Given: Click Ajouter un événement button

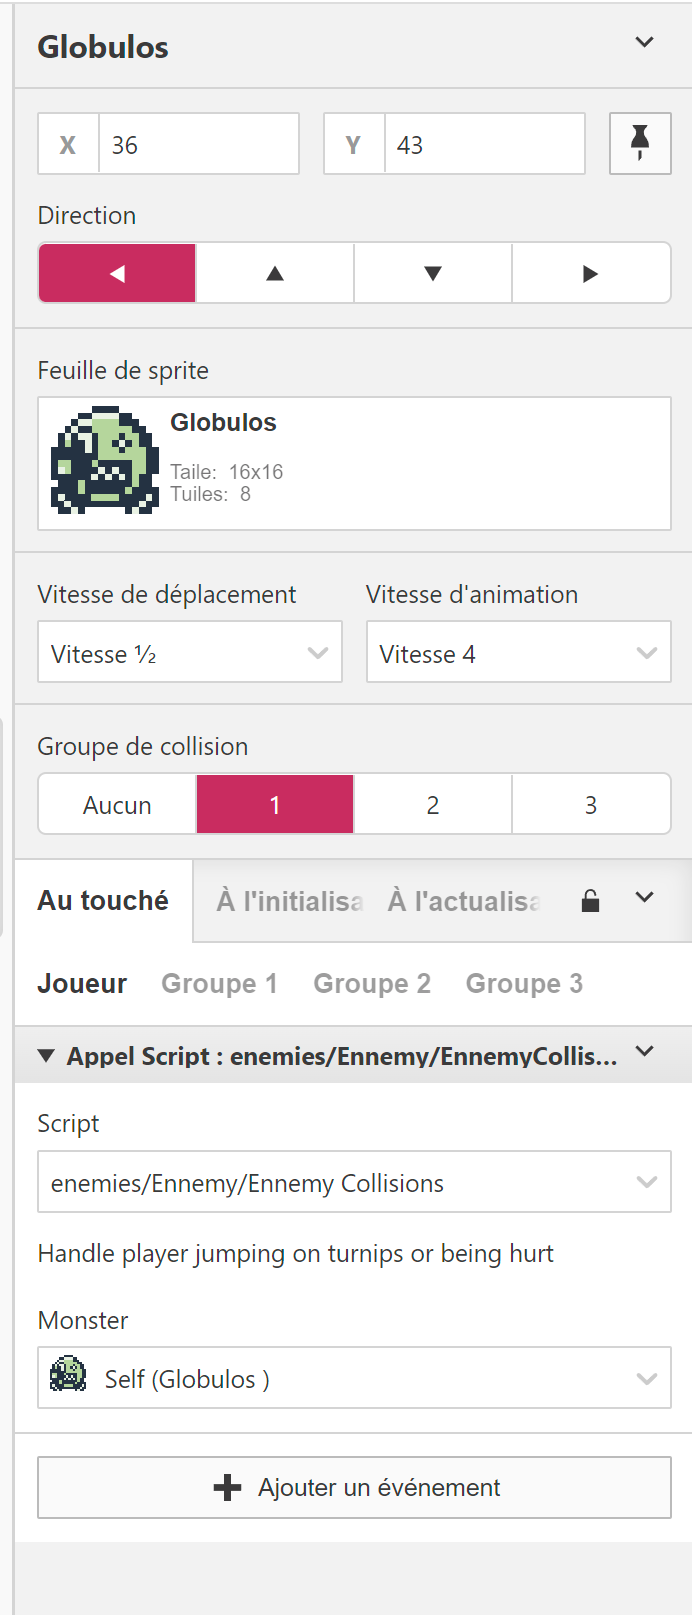Looking at the screenshot, I should [x=354, y=1487].
